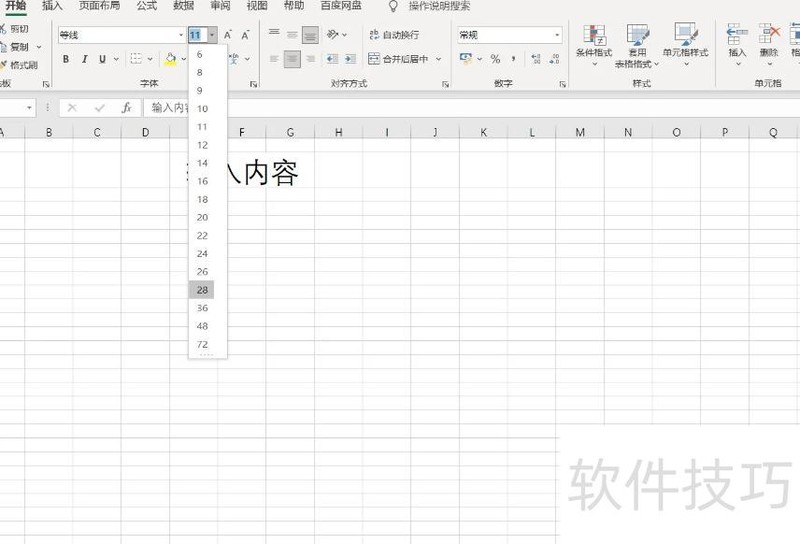Expand 复制 copy options arrow
The height and width of the screenshot is (544, 800).
coord(39,47)
